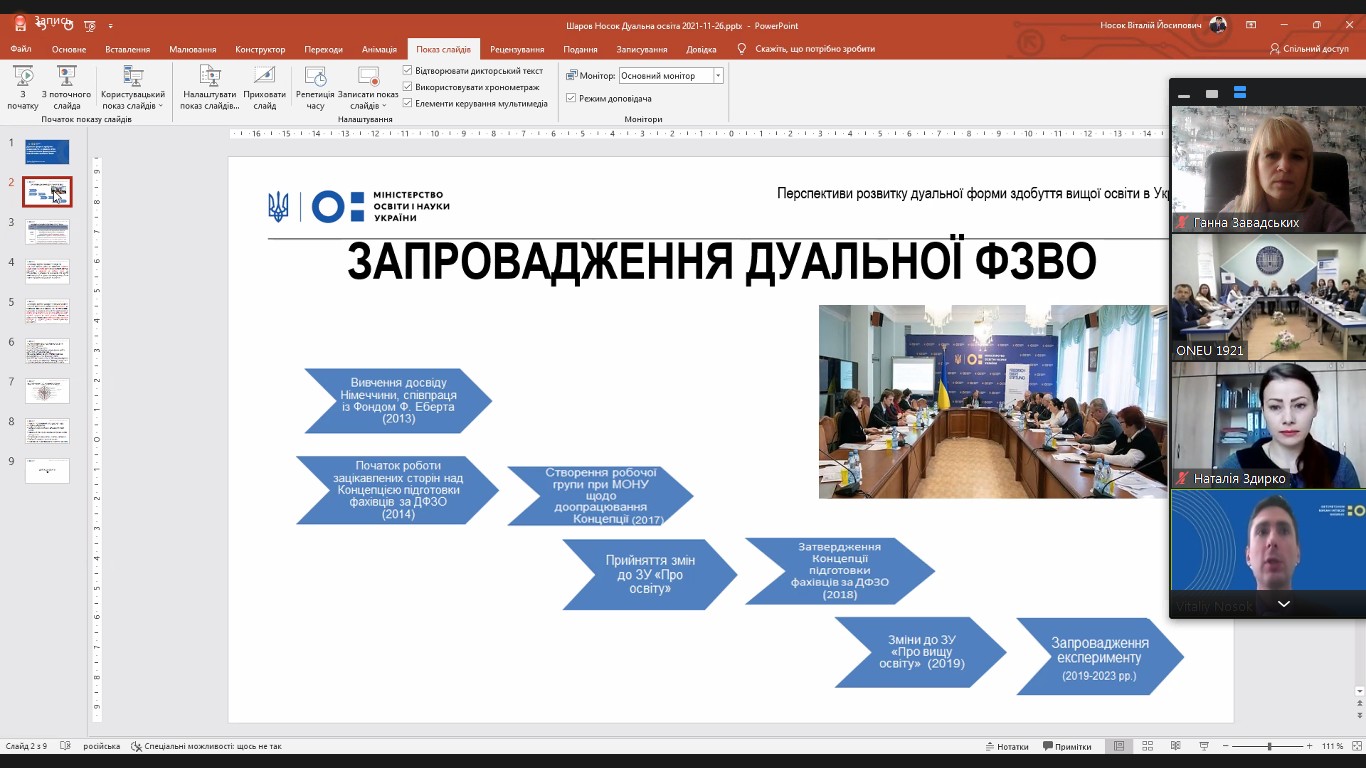Click the accessibility status Спеціальні можливості
Screen dimensions: 1366x768
point(206,746)
